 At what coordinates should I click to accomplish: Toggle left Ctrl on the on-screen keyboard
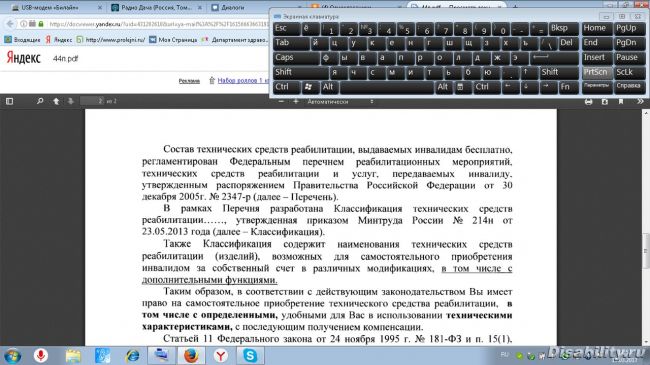click(x=286, y=87)
